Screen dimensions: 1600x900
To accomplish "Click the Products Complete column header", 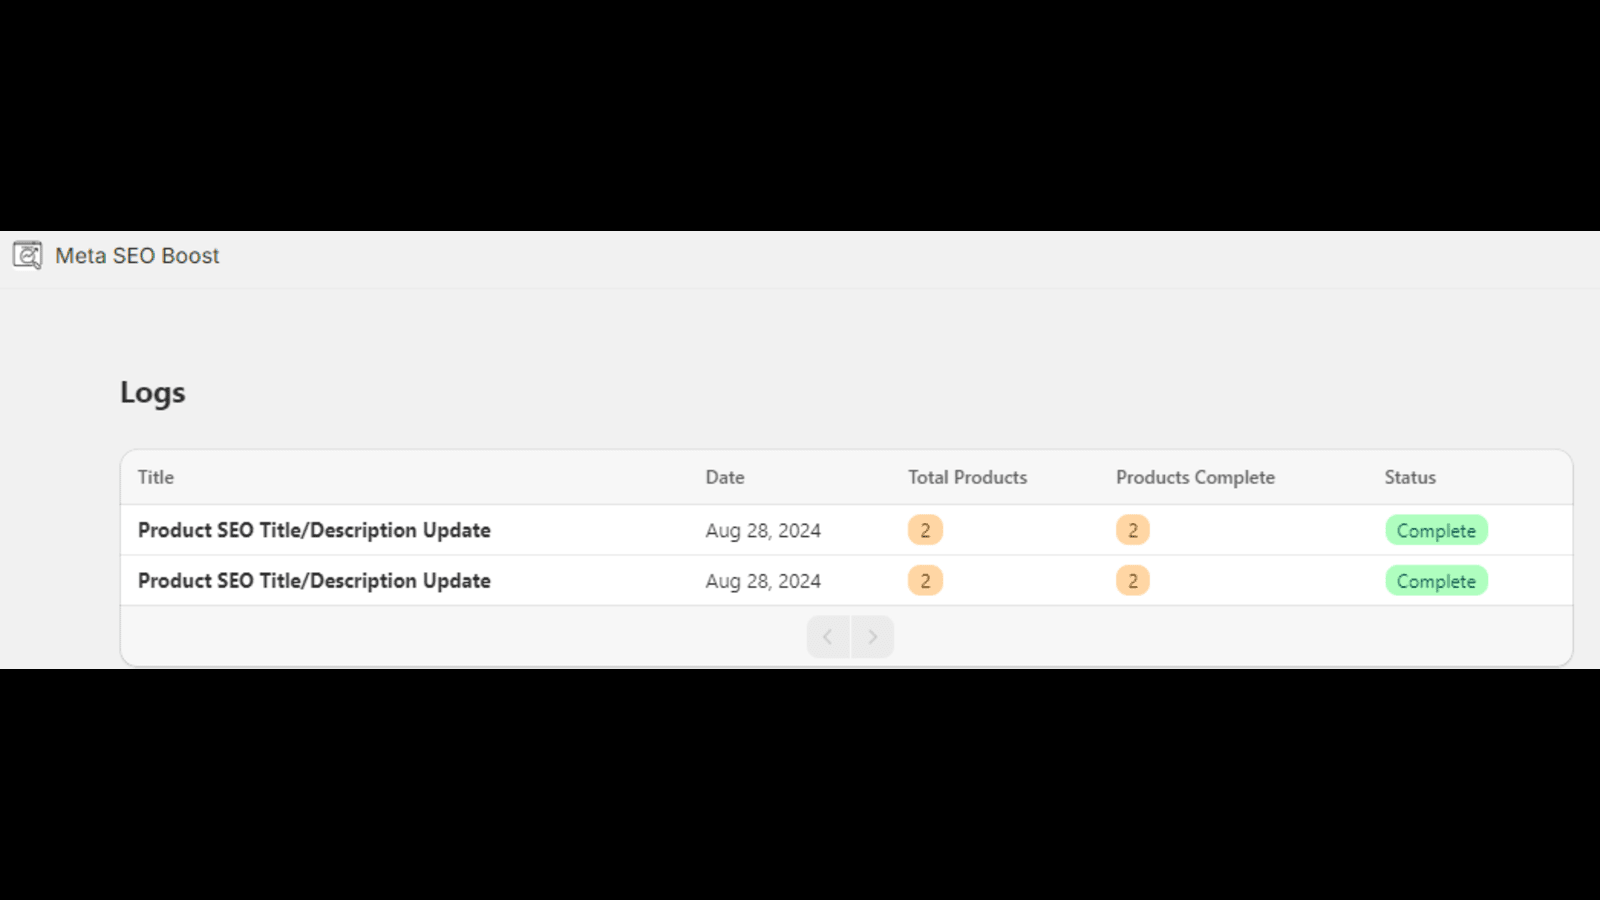I will (1195, 477).
